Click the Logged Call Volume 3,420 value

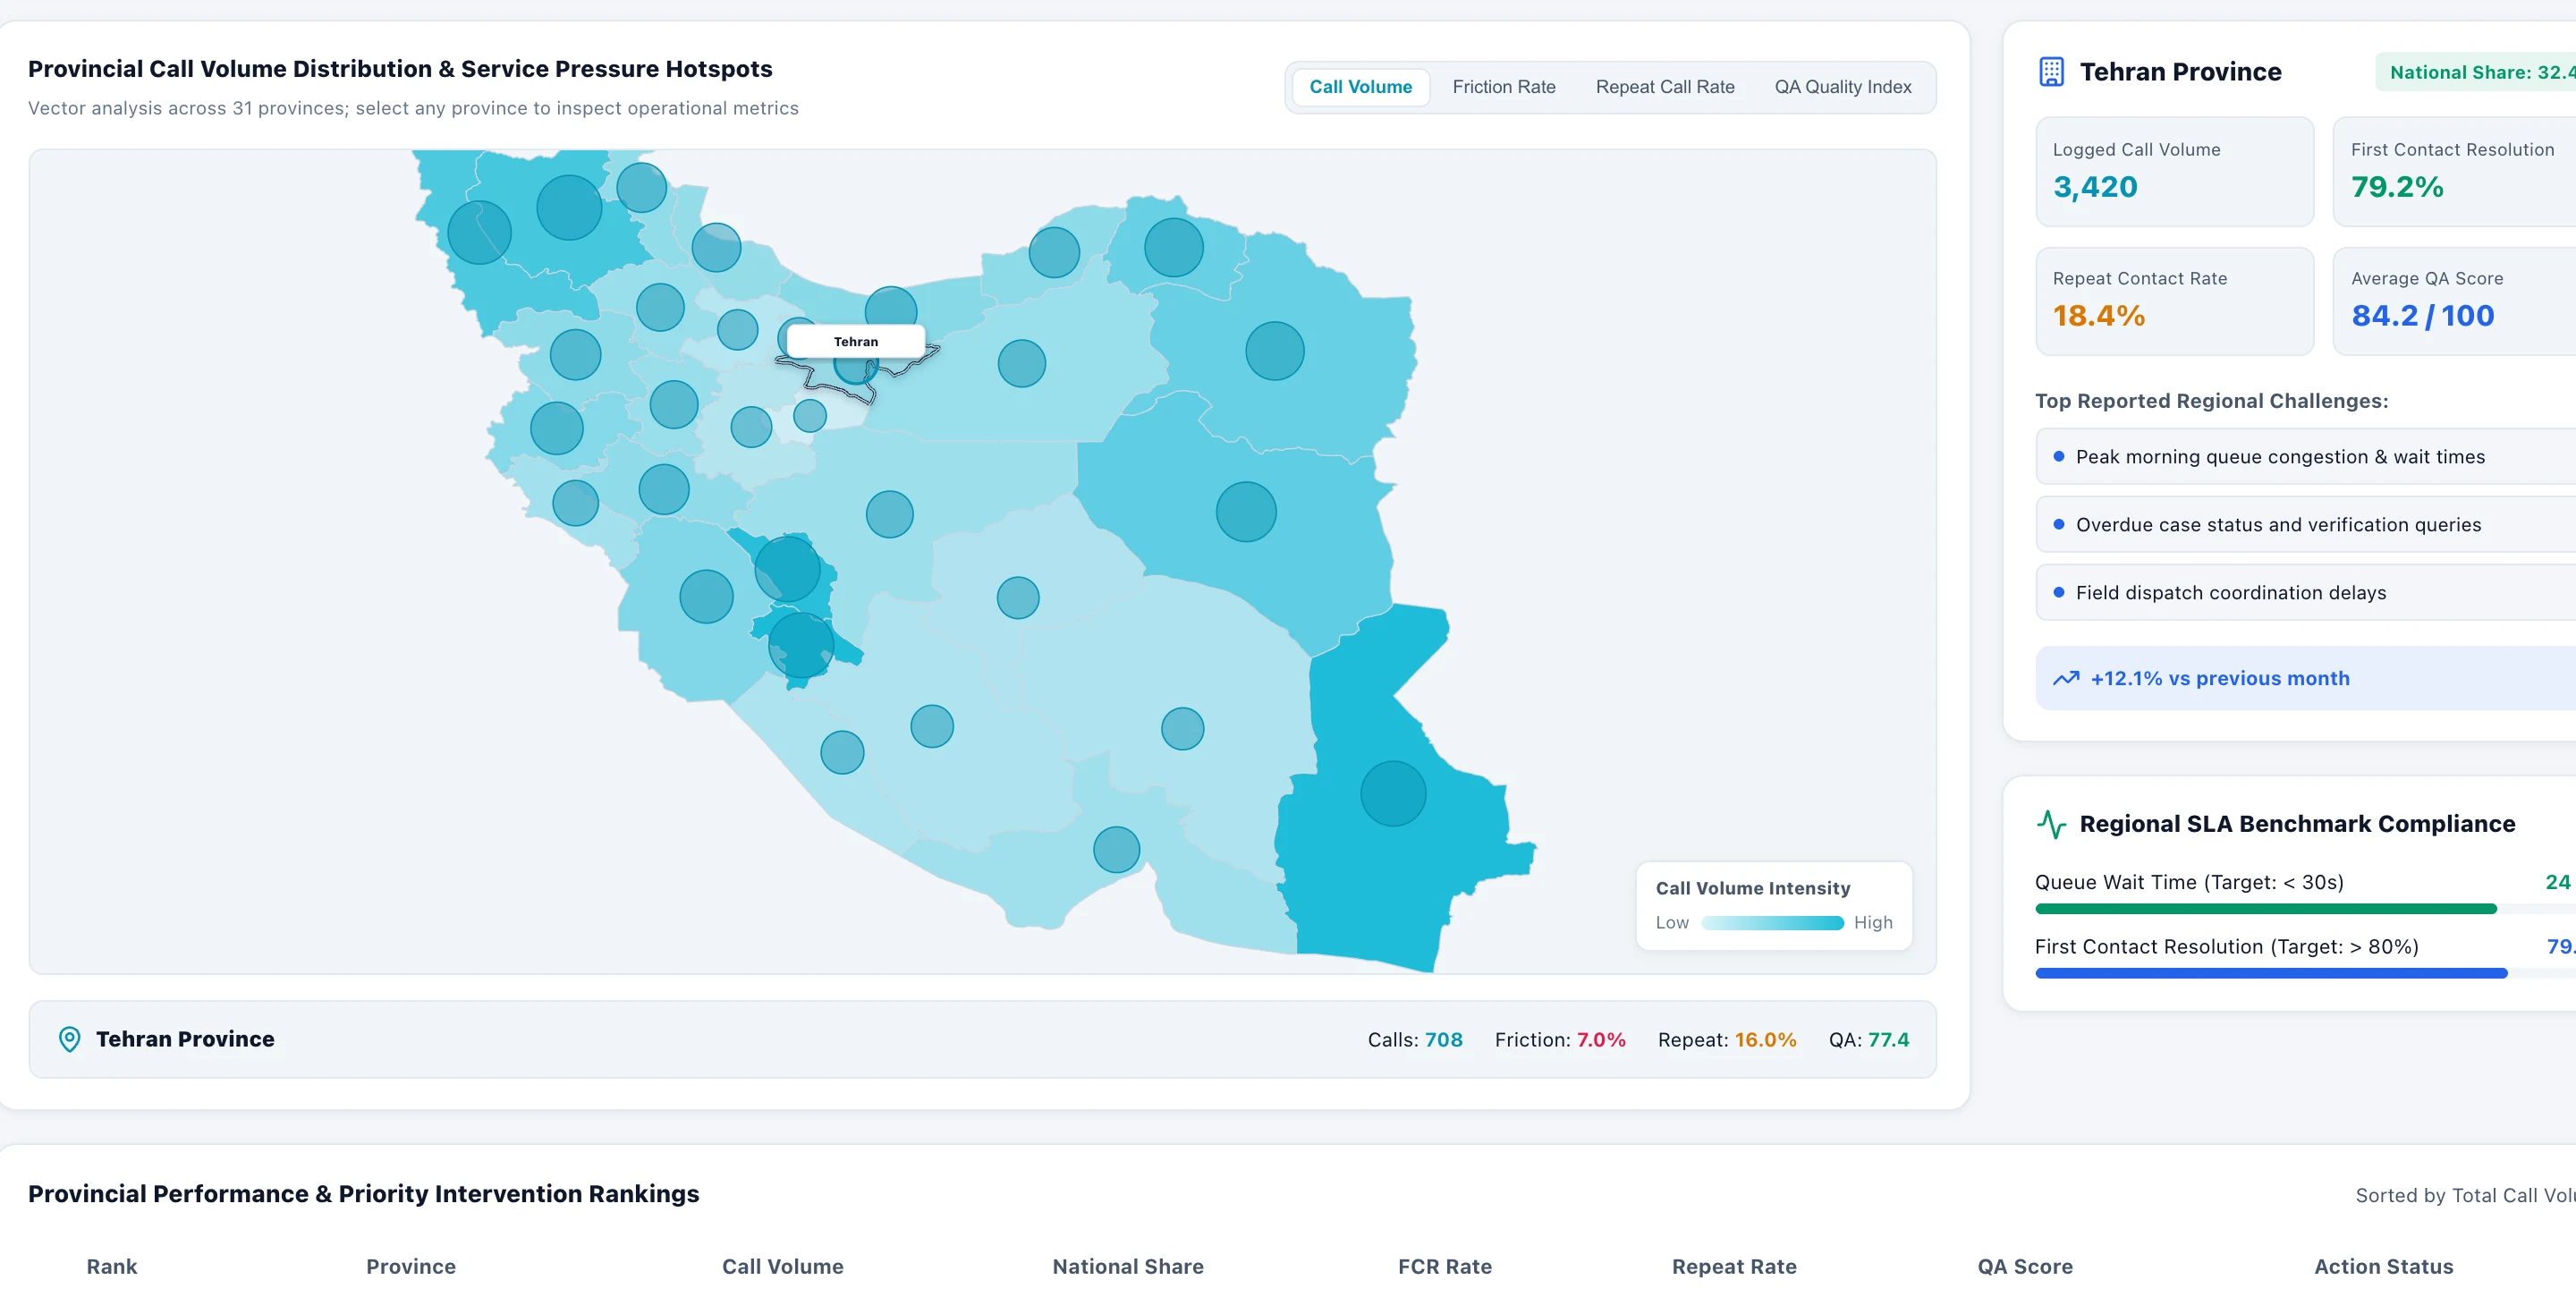click(x=2095, y=187)
